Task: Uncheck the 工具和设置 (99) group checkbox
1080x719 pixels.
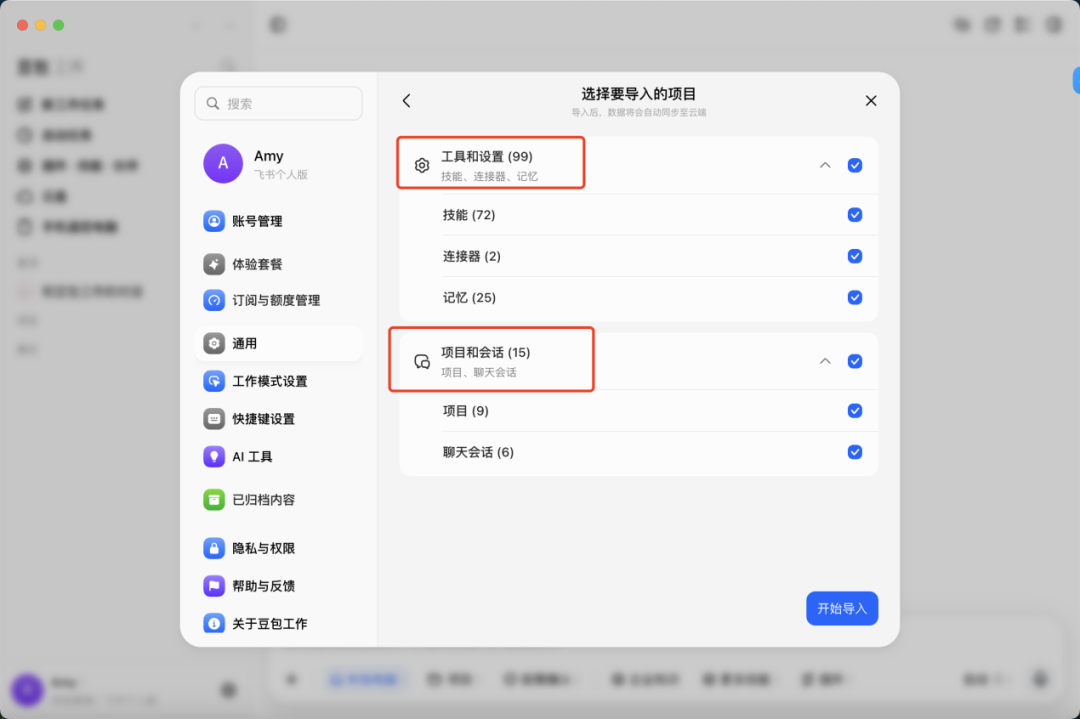Action: pos(855,165)
